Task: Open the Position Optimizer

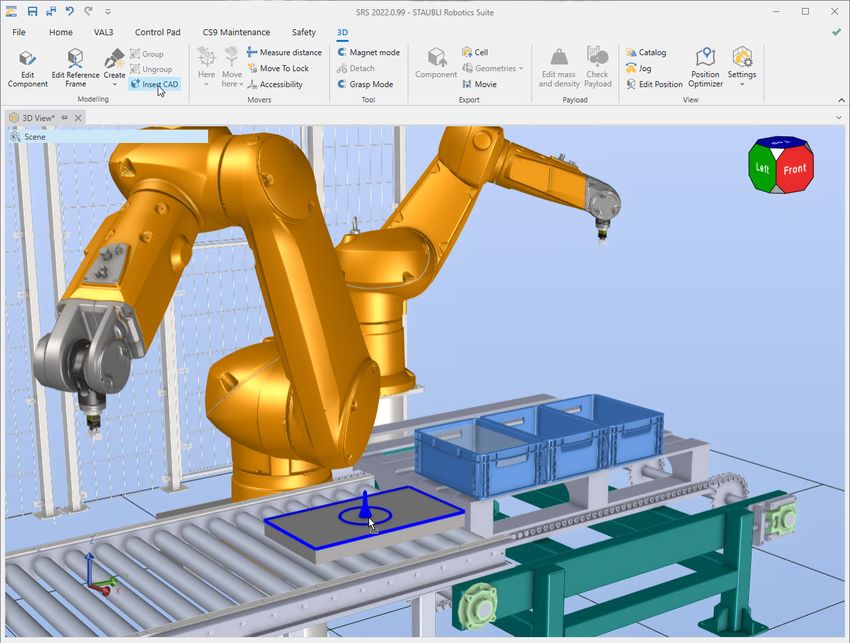Action: (705, 68)
